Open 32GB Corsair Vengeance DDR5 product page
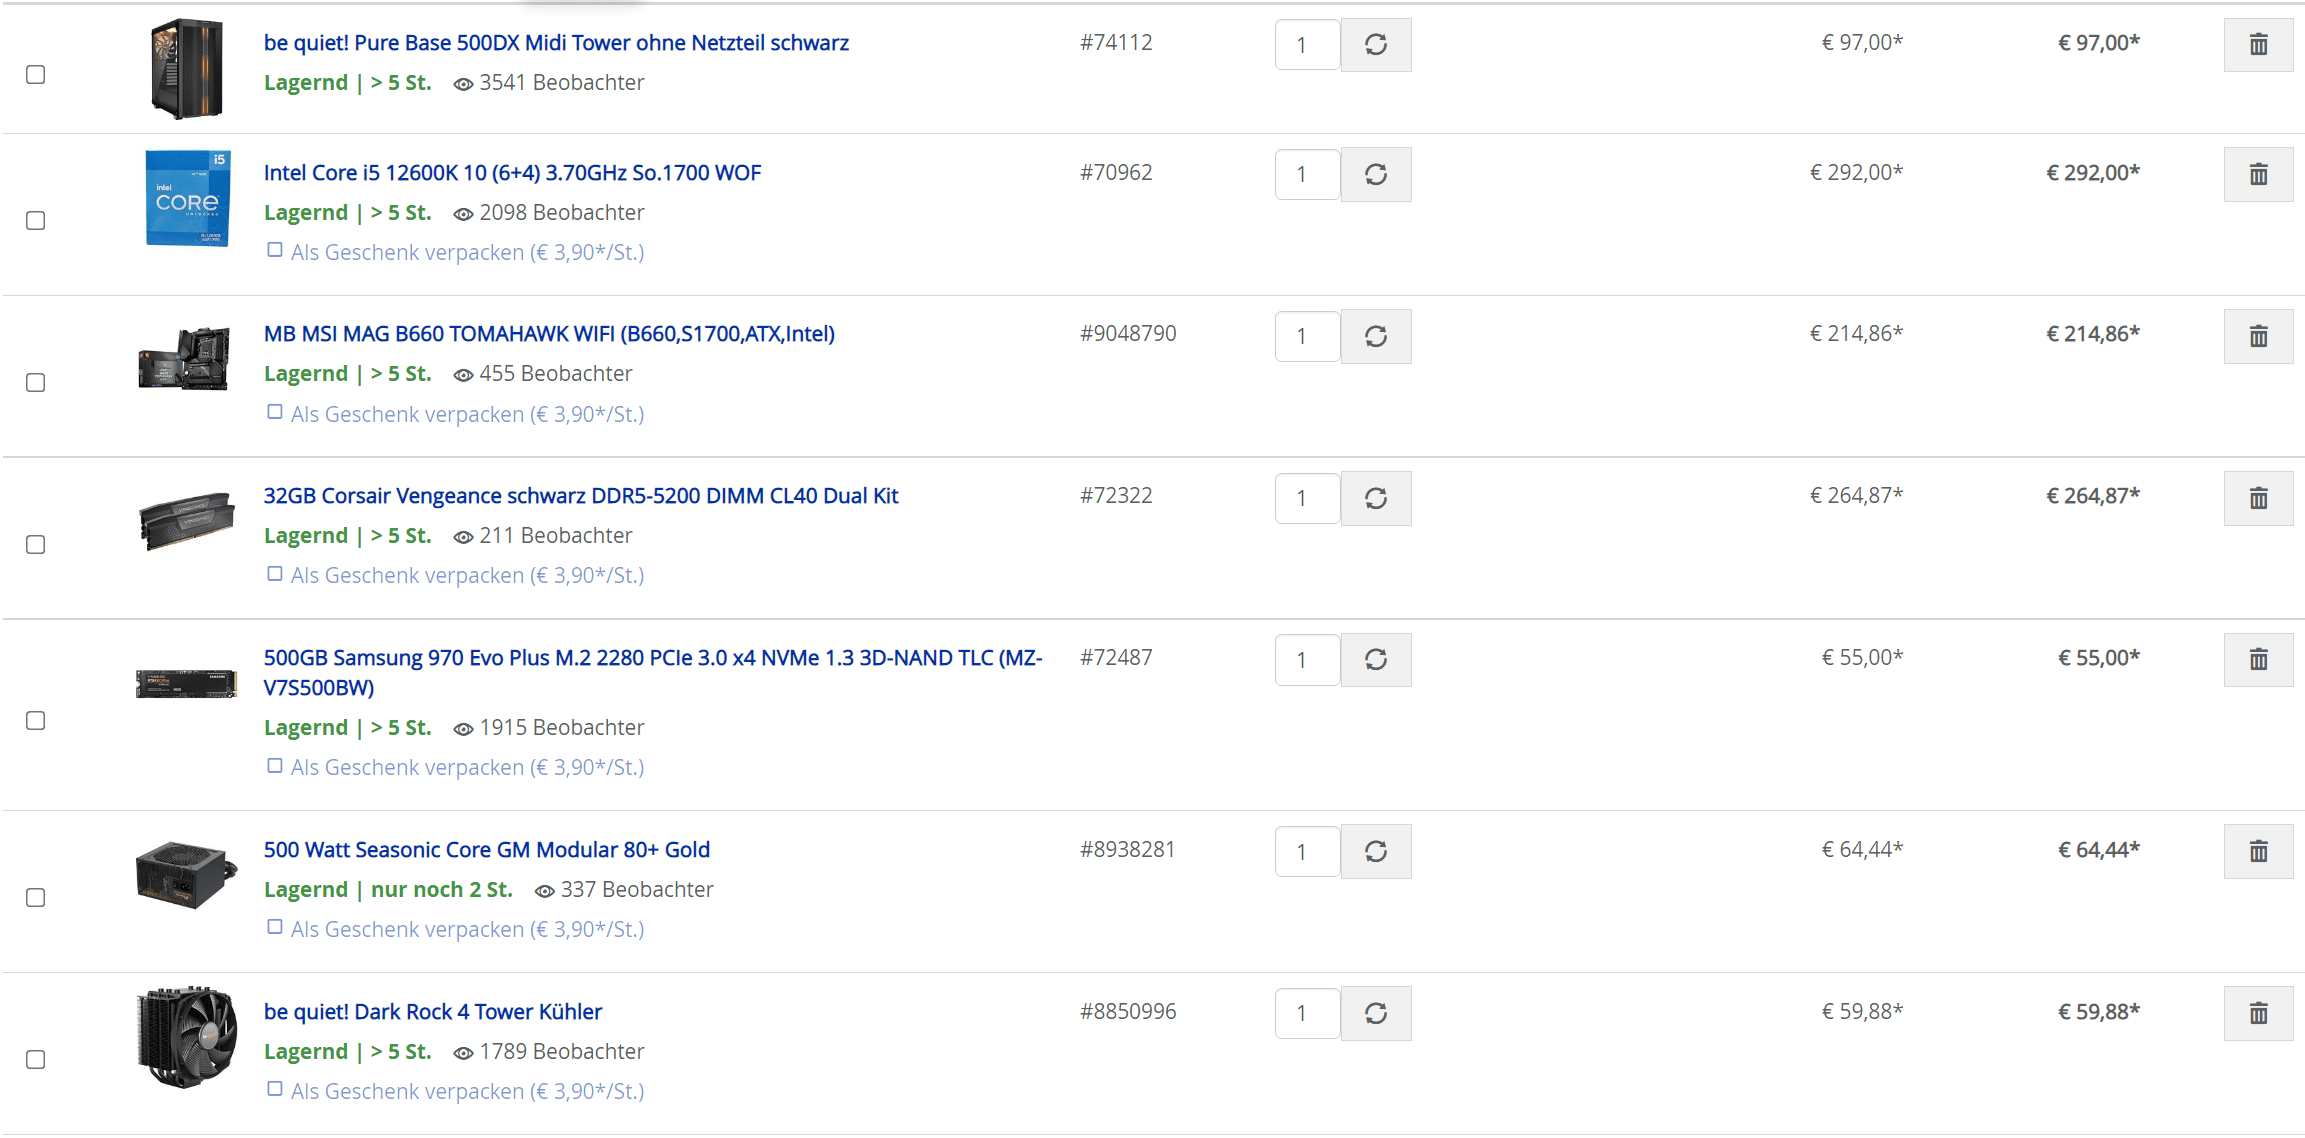 580,496
